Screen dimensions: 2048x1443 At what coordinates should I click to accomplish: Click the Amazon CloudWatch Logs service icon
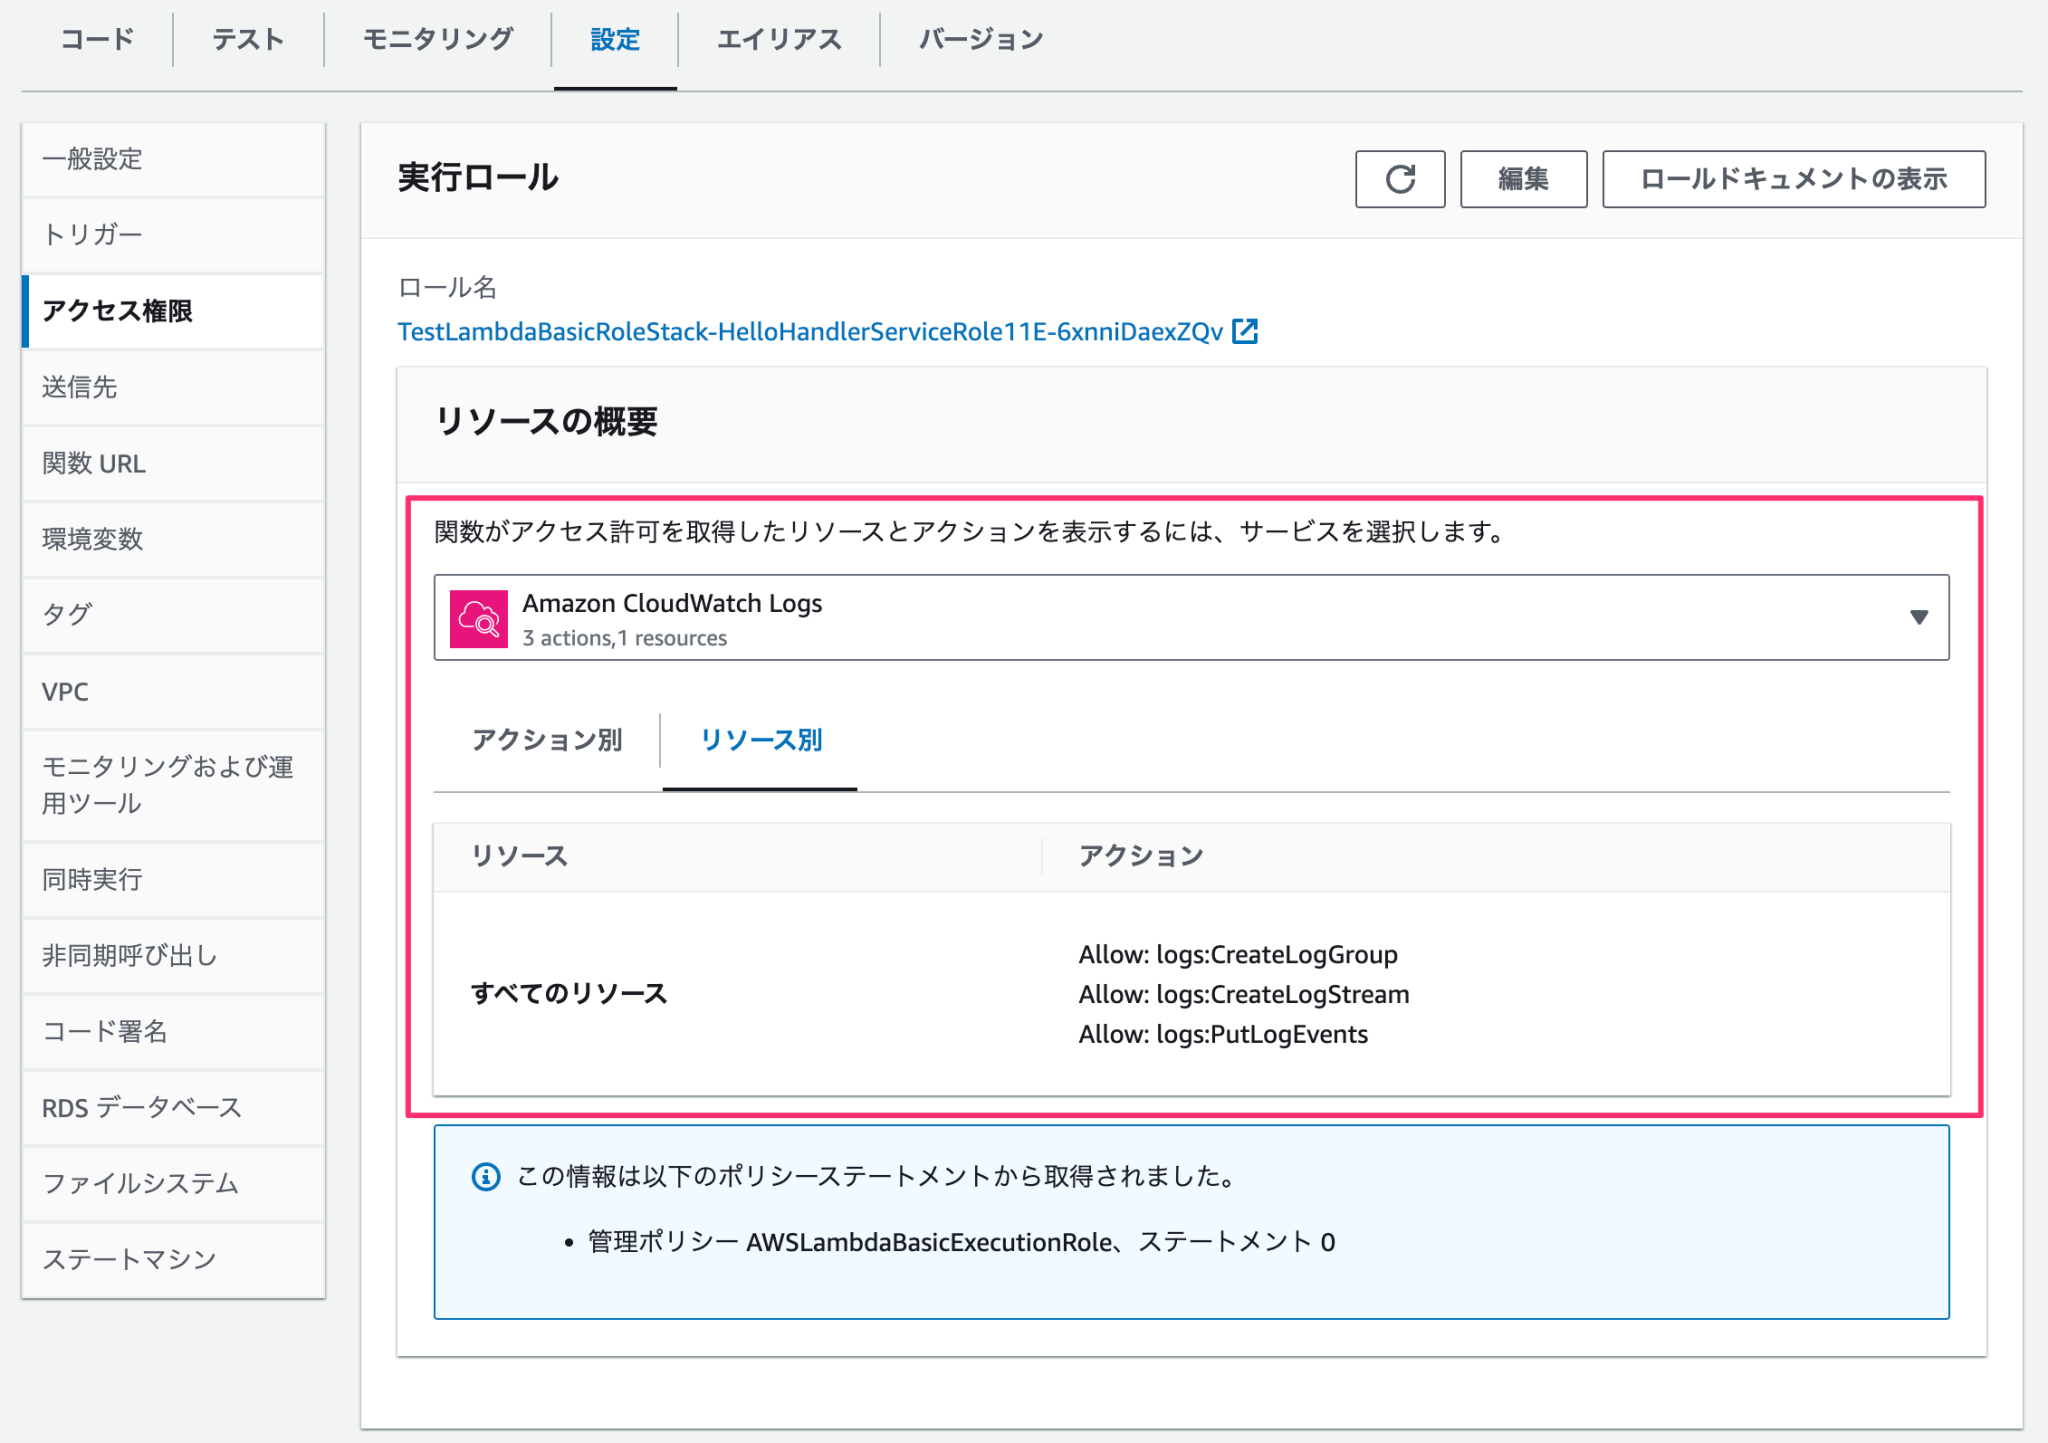click(480, 617)
